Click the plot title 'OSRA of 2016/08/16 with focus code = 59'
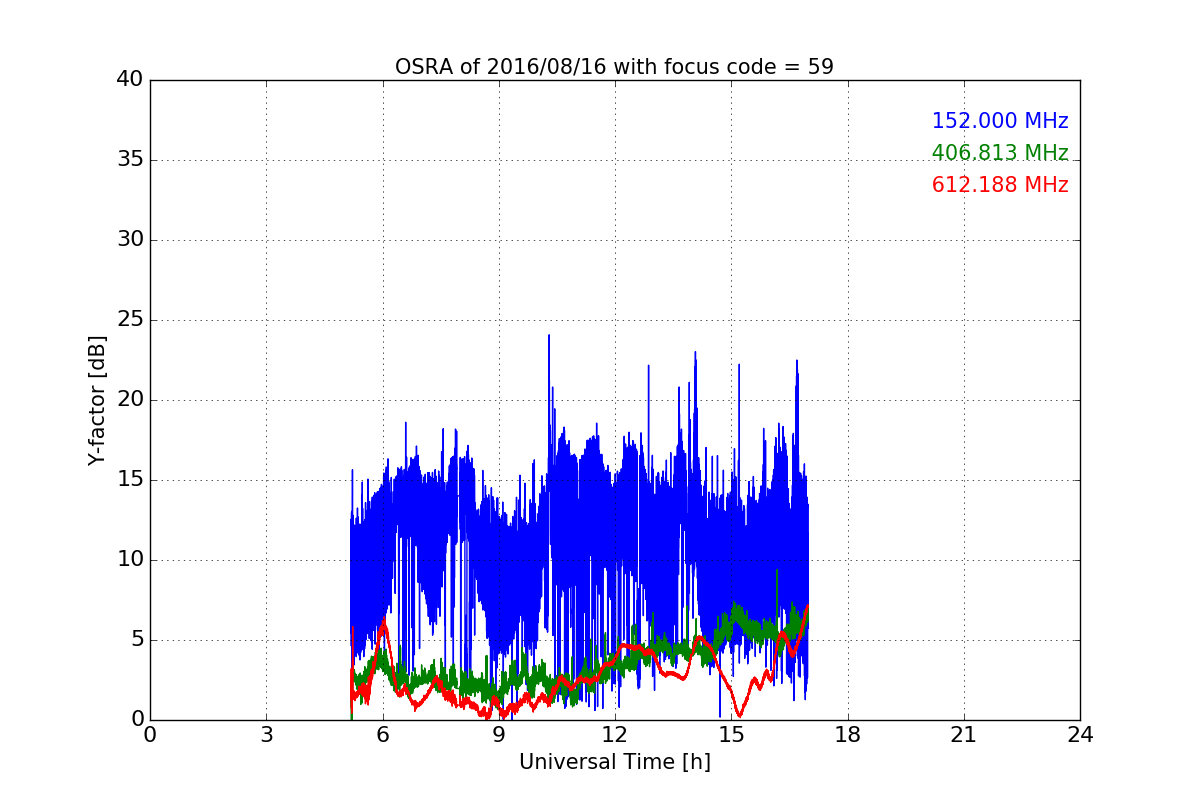The image size is (1200, 800). tap(614, 67)
